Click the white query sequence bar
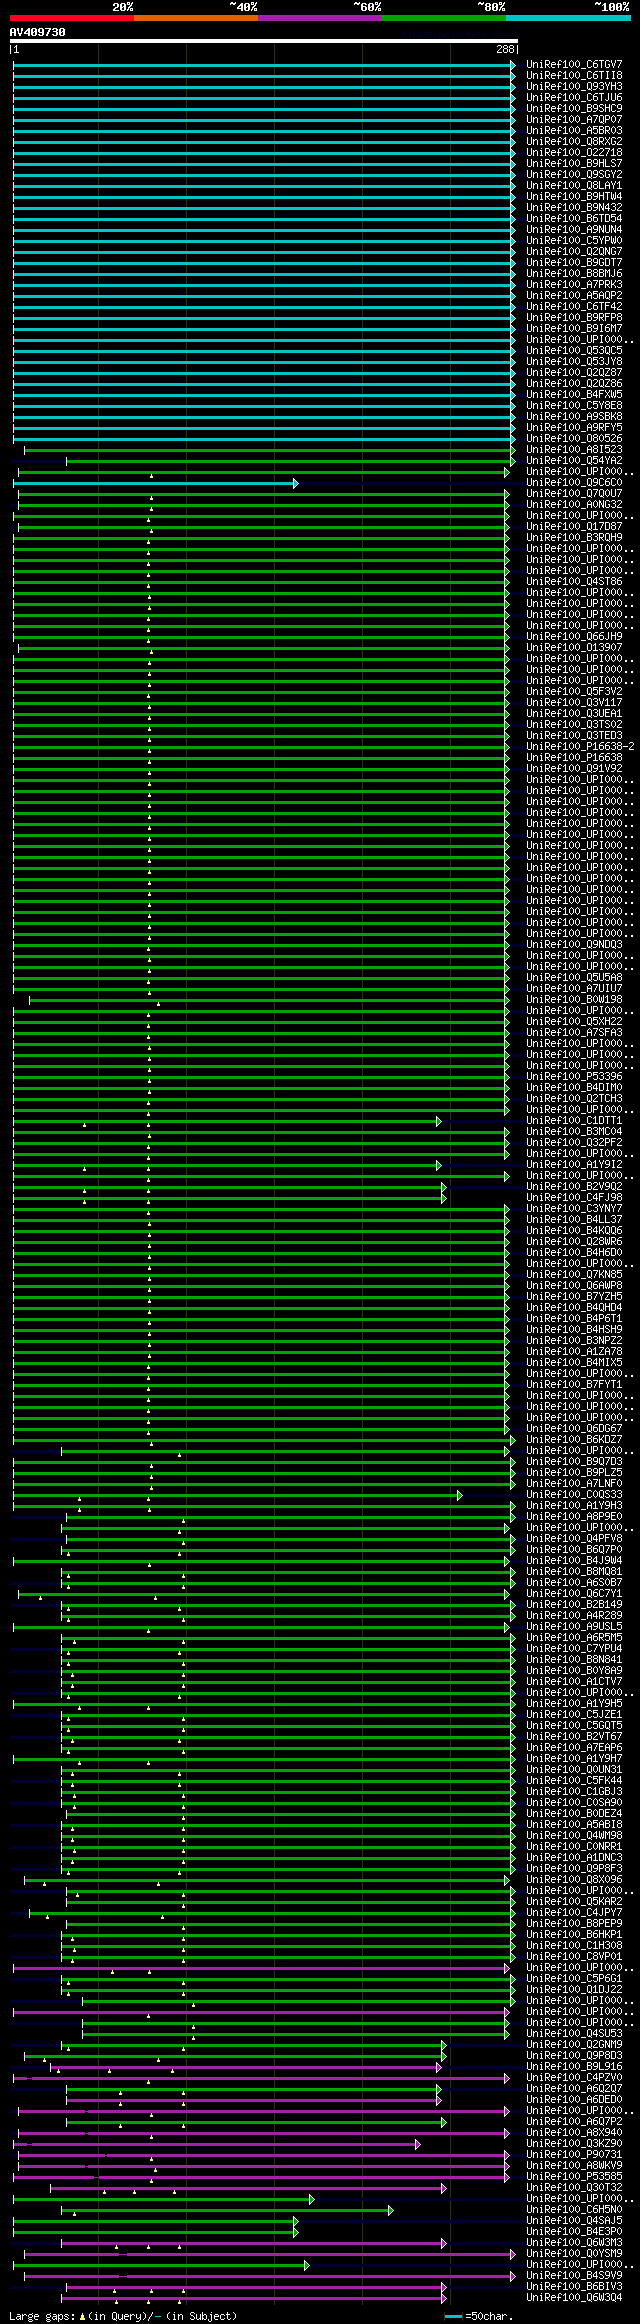Screen dimensions: 640x2324 coord(263,42)
